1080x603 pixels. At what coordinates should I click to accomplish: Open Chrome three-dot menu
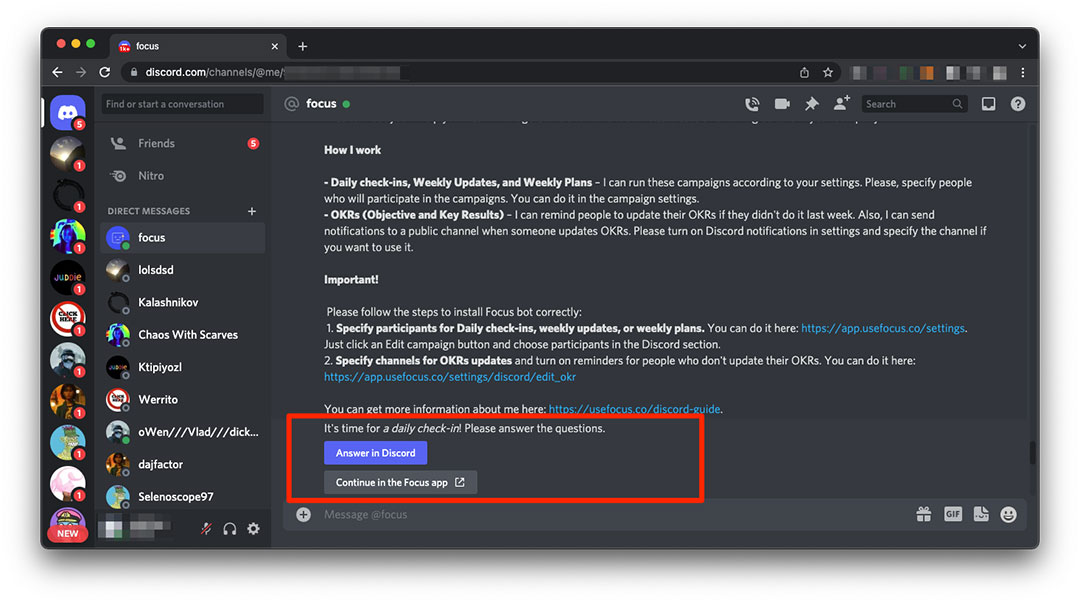coord(1023,72)
